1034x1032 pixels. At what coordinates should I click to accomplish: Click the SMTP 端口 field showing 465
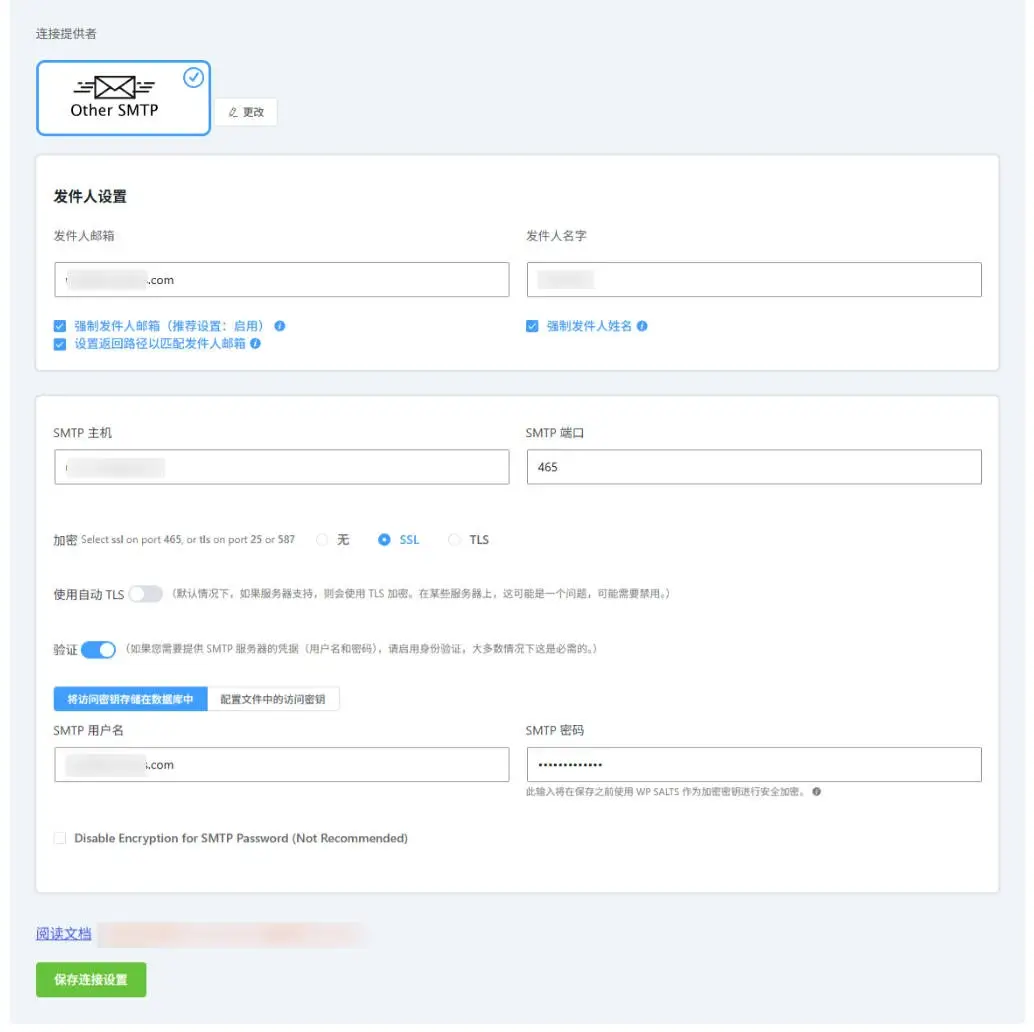click(754, 467)
